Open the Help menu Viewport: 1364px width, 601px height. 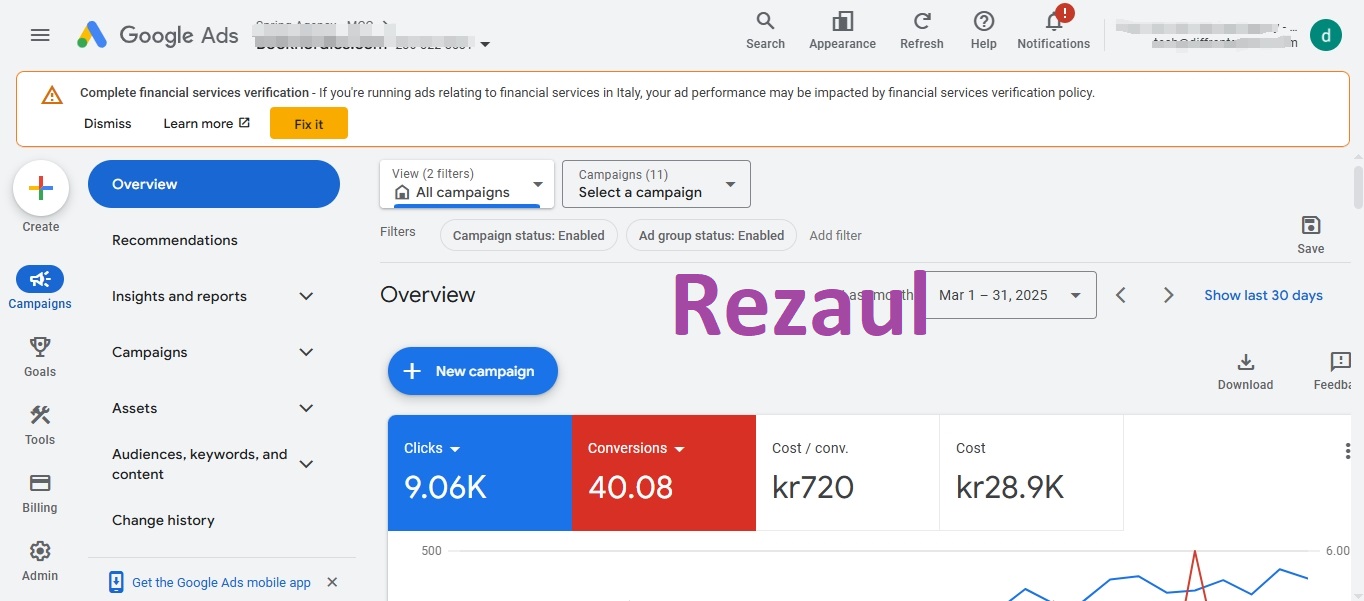984,30
